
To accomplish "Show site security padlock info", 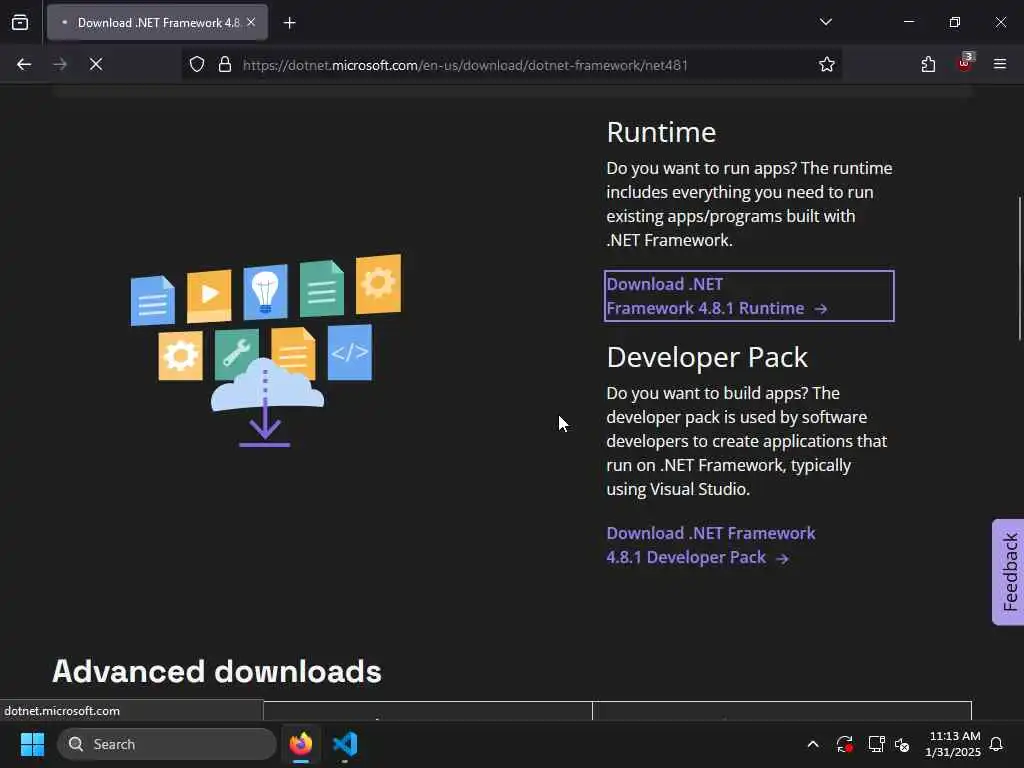I will 225,65.
